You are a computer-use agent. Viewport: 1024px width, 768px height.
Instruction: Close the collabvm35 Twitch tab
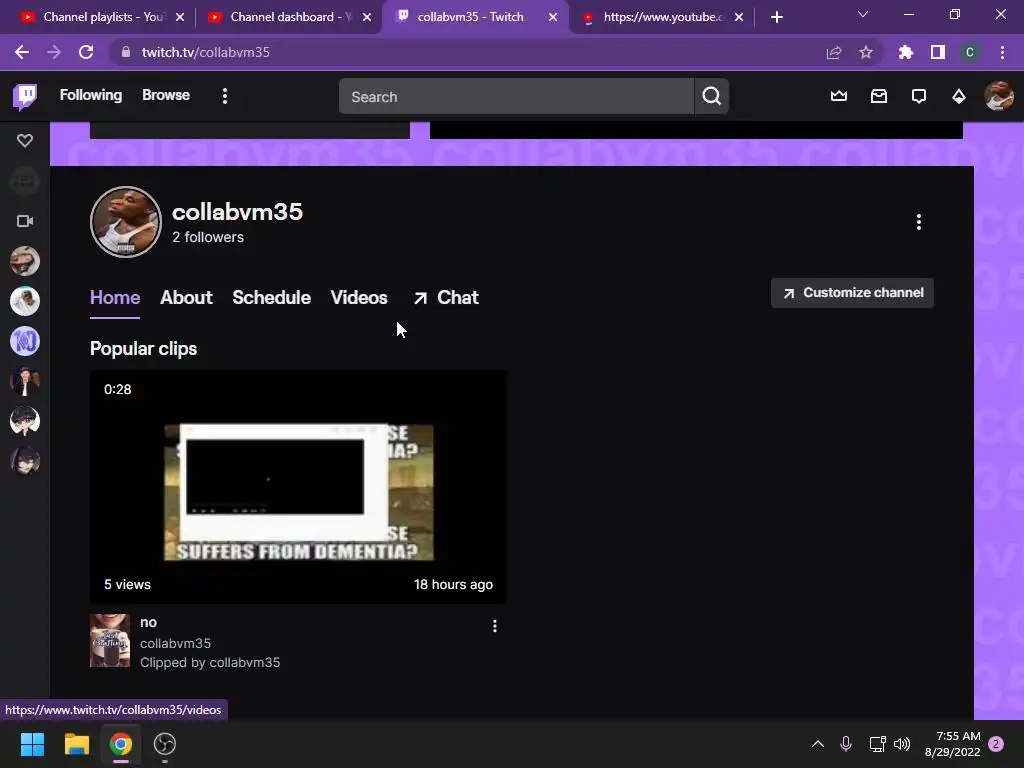click(553, 17)
